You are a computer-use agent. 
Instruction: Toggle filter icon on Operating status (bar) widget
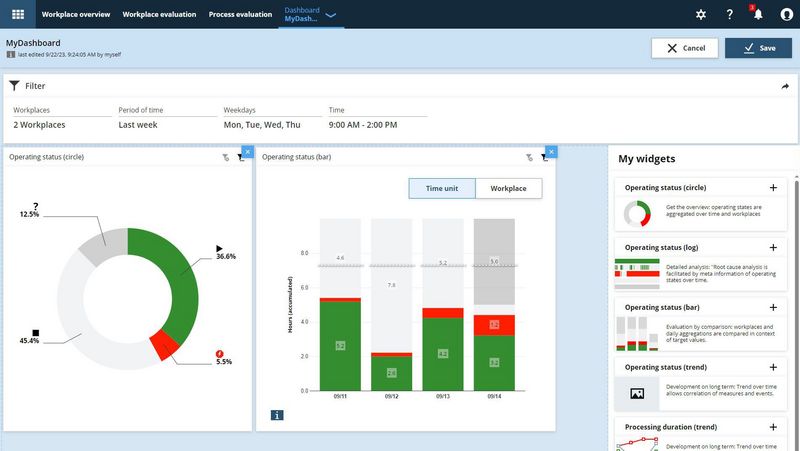pos(543,158)
